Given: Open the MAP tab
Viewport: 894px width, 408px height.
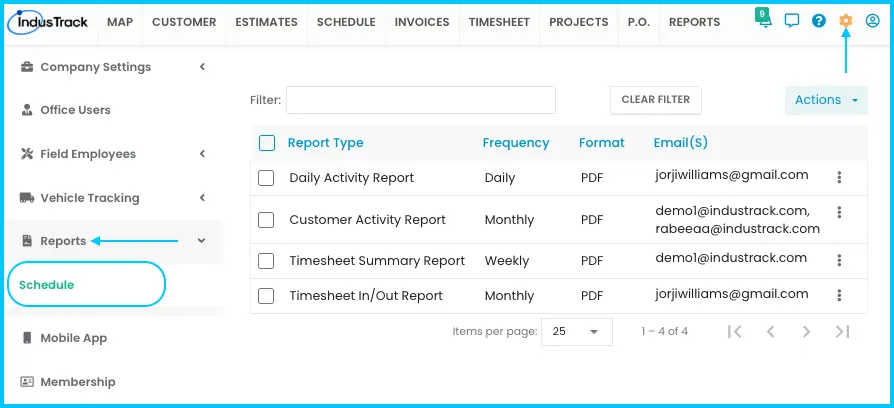Looking at the screenshot, I should pyautogui.click(x=120, y=22).
